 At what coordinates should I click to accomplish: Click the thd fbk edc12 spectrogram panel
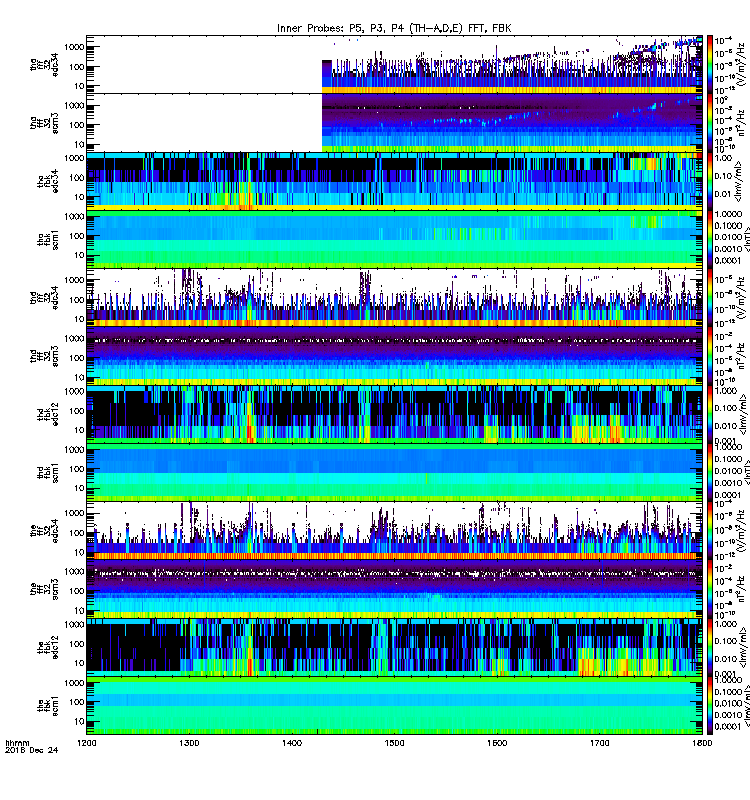[394, 414]
